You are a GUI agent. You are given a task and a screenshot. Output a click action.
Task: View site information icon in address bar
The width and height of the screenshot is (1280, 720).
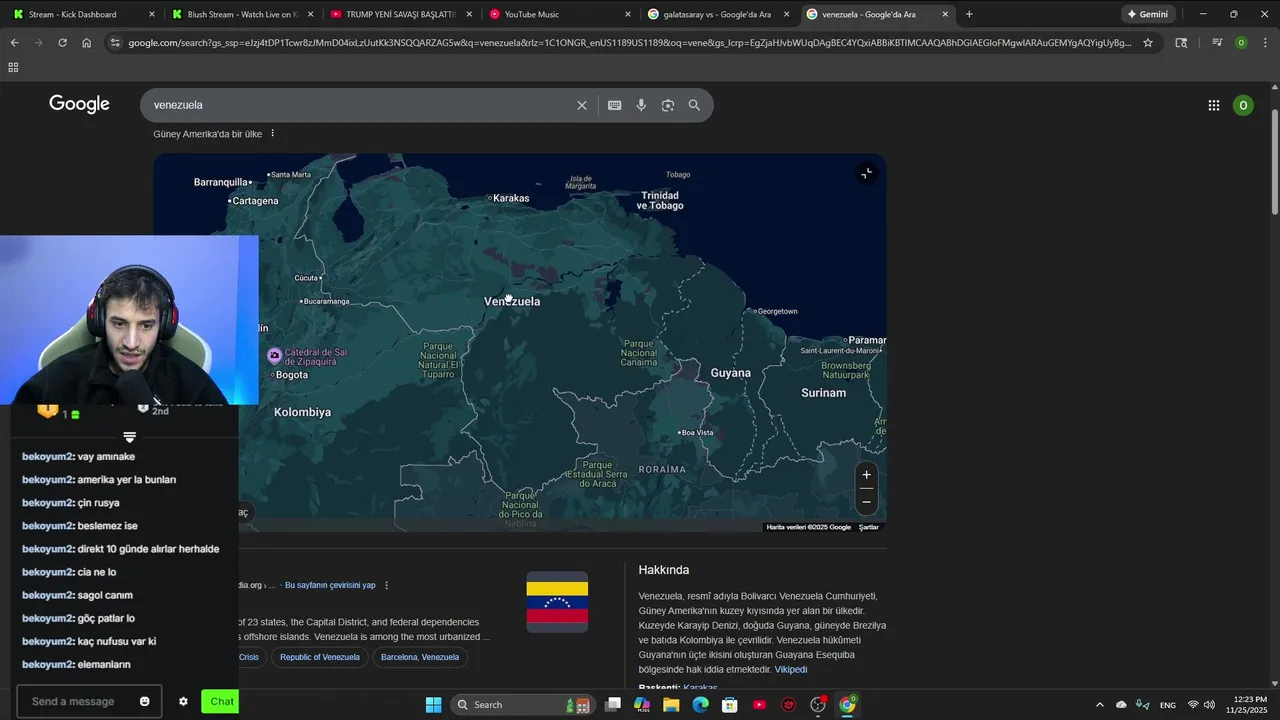click(115, 43)
